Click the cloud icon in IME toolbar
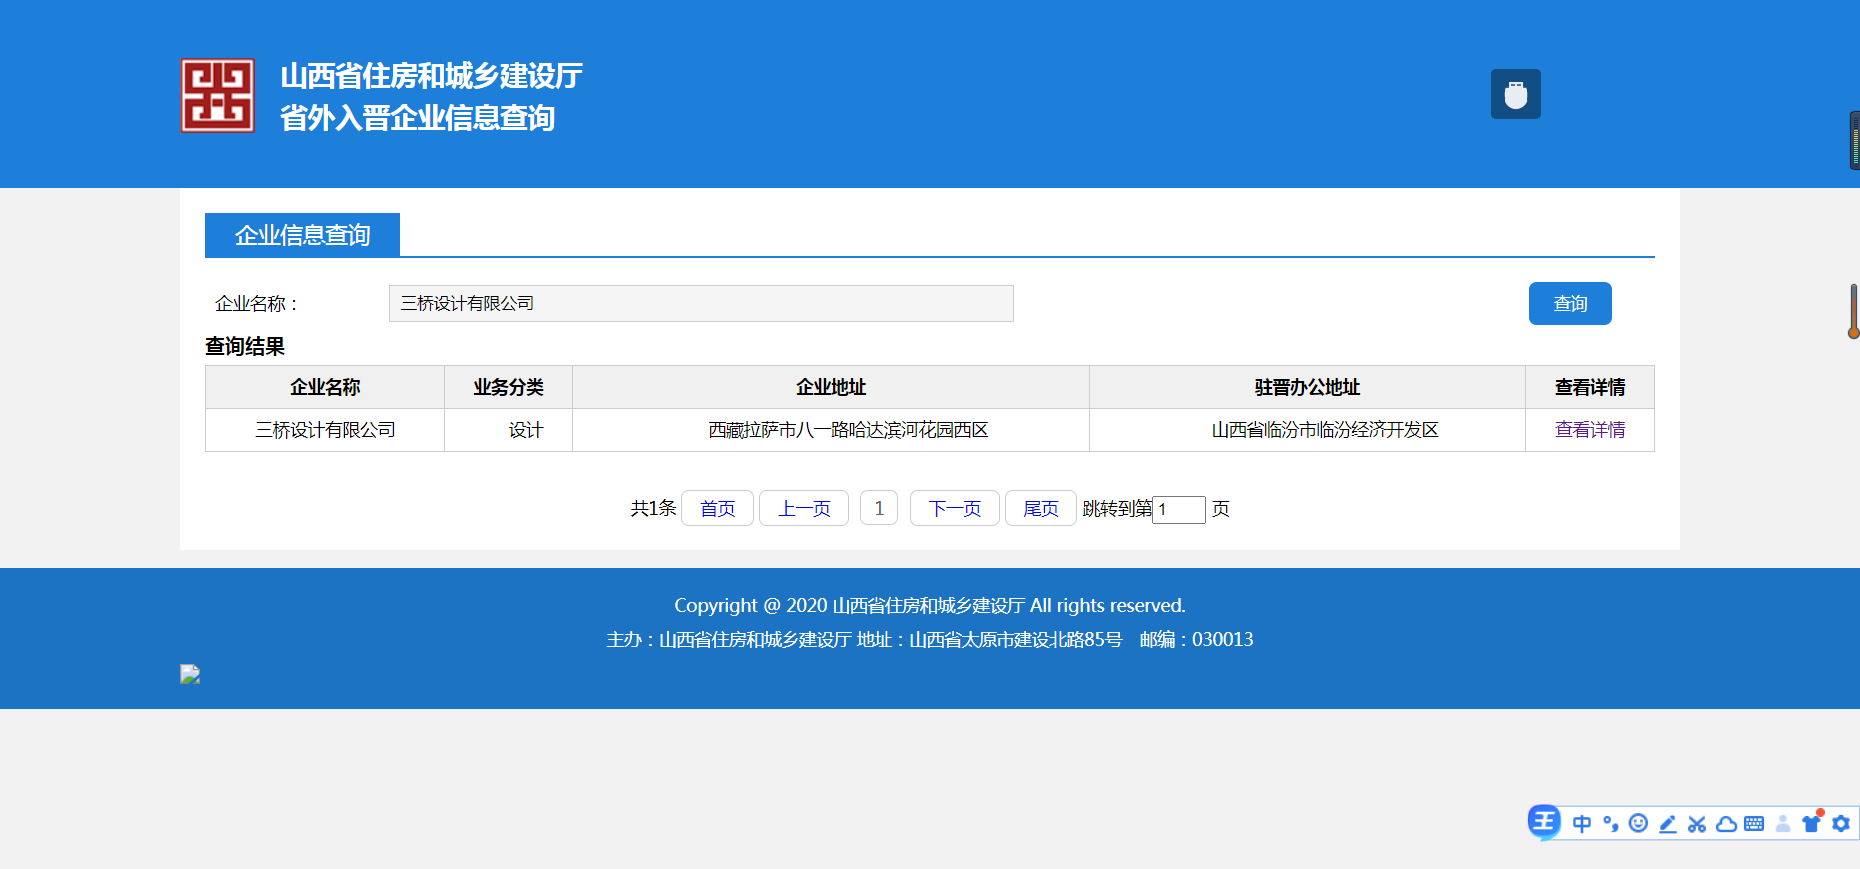The image size is (1860, 869). [1726, 824]
